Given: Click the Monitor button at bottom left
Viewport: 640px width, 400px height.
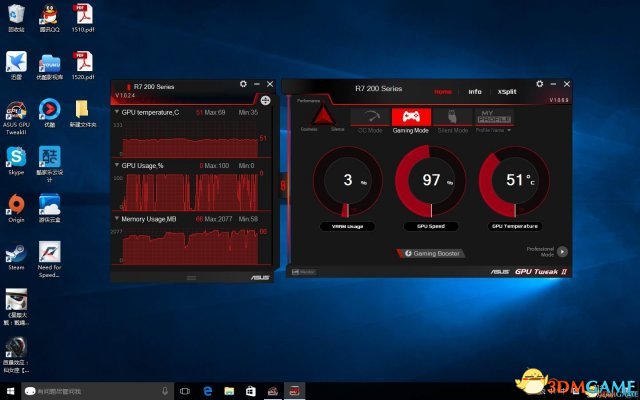Looking at the screenshot, I should coord(303,272).
